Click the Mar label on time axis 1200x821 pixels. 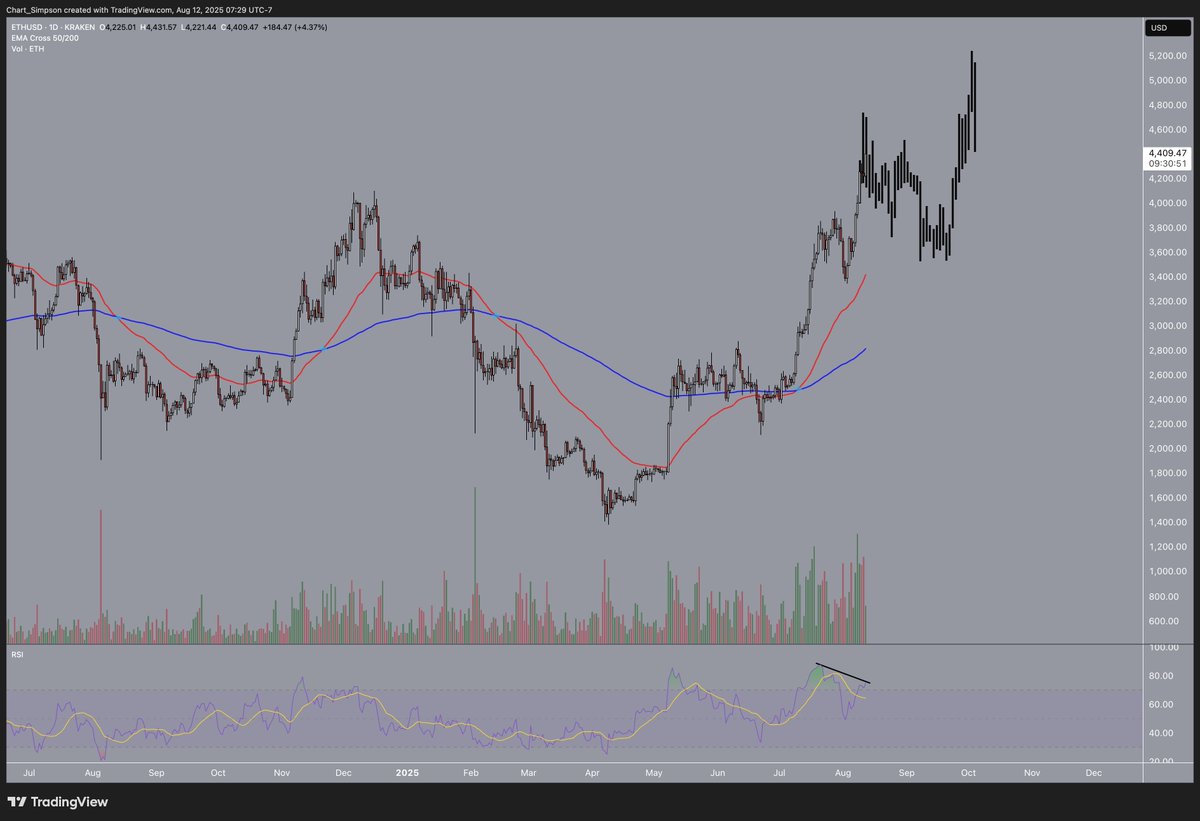528,773
